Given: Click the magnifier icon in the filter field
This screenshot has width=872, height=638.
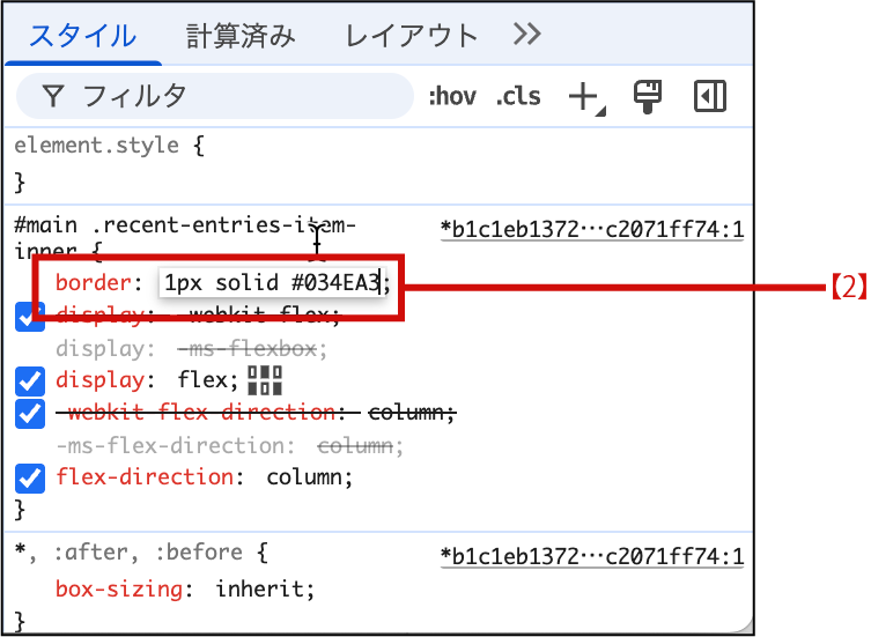Looking at the screenshot, I should pos(51,96).
